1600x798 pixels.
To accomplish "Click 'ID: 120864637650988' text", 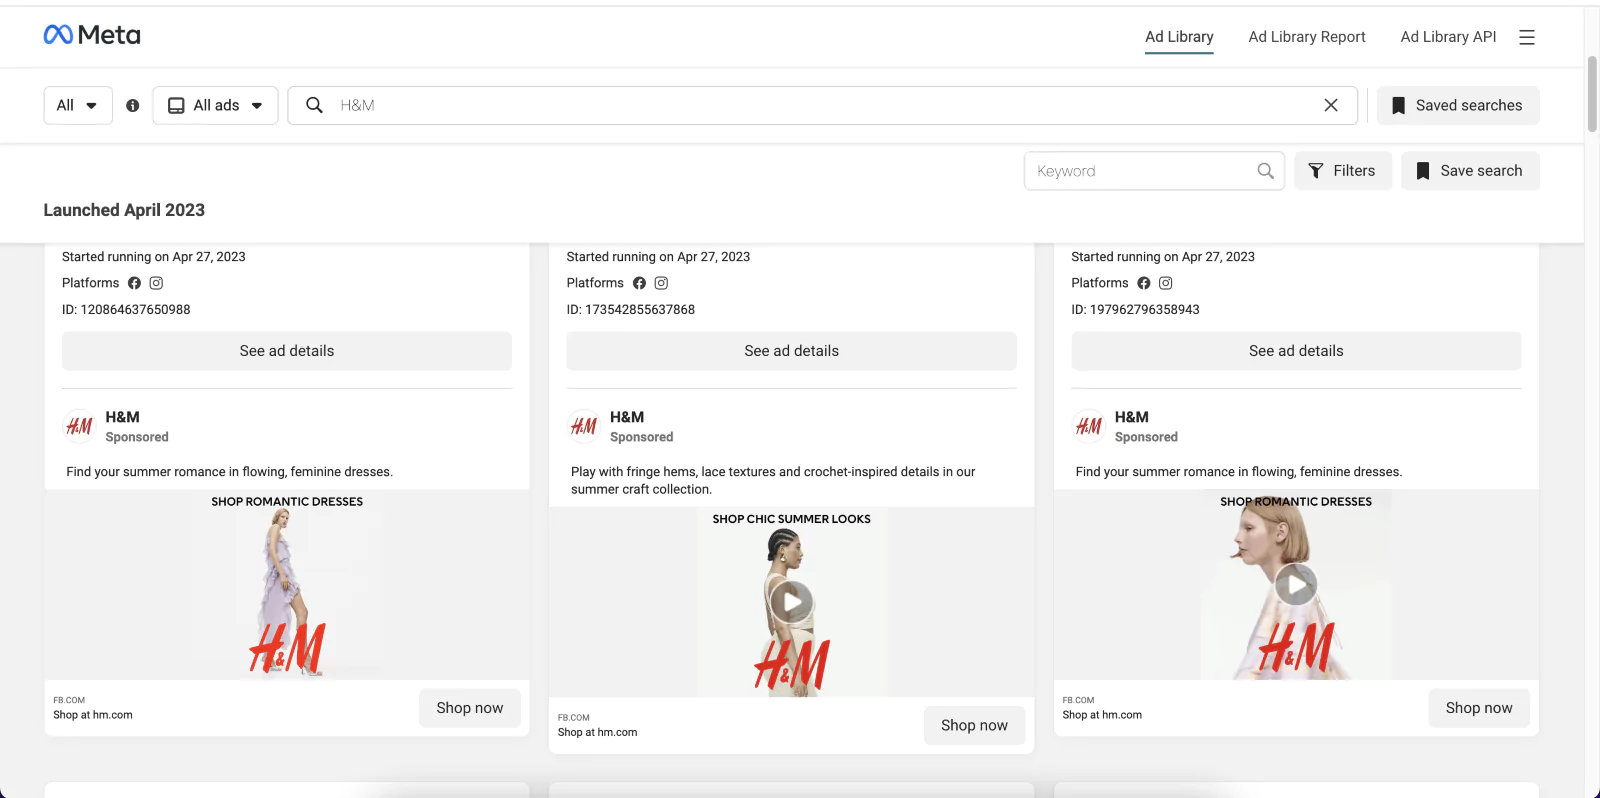I will point(126,310).
